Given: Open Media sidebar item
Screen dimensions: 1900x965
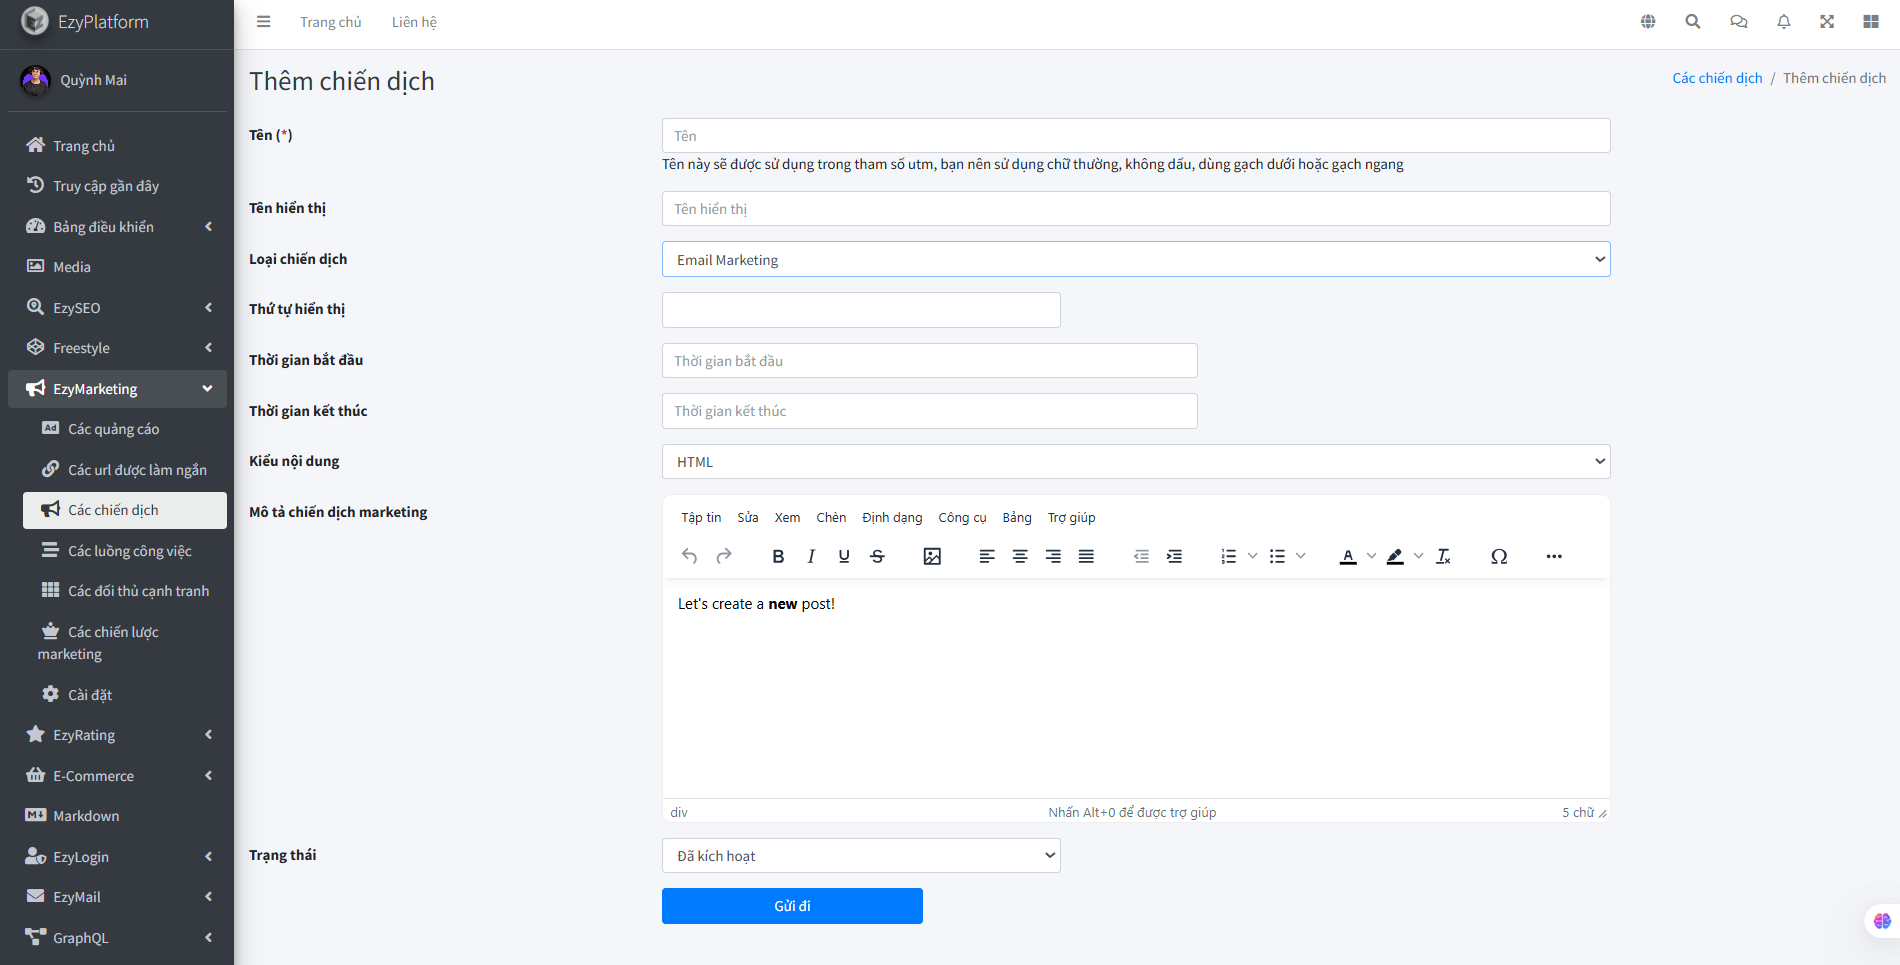Looking at the screenshot, I should coord(117,267).
